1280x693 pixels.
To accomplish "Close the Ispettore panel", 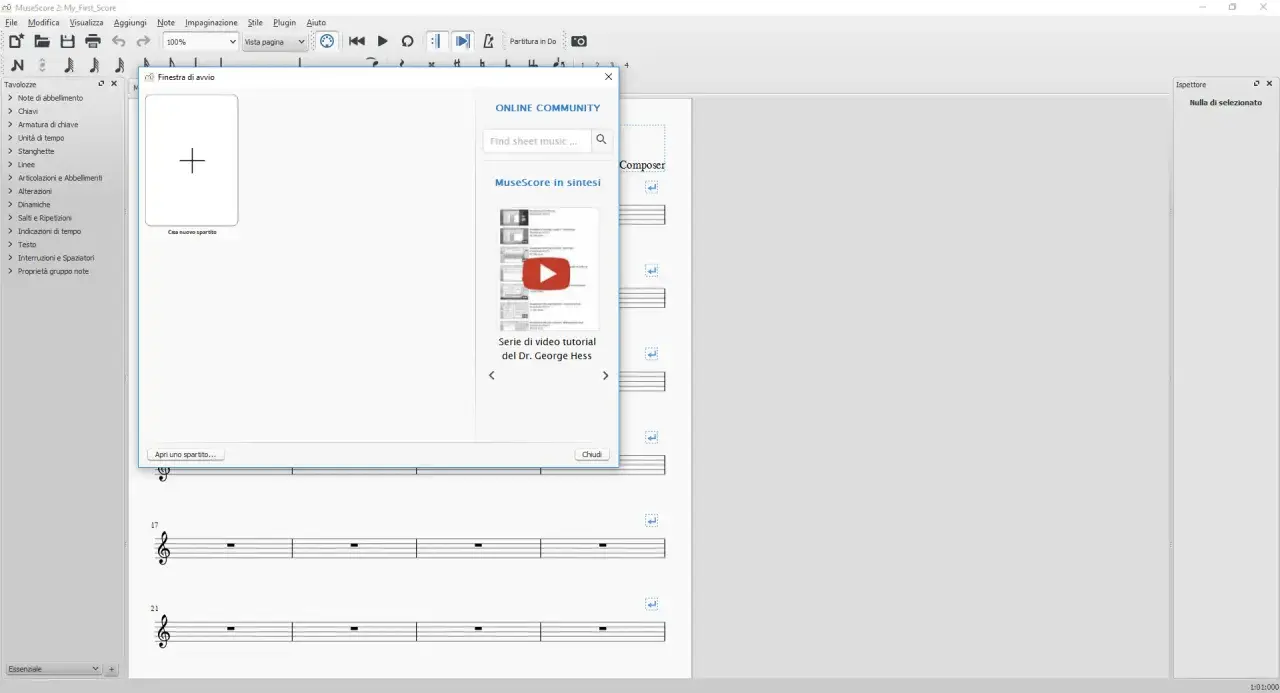I will point(1270,84).
